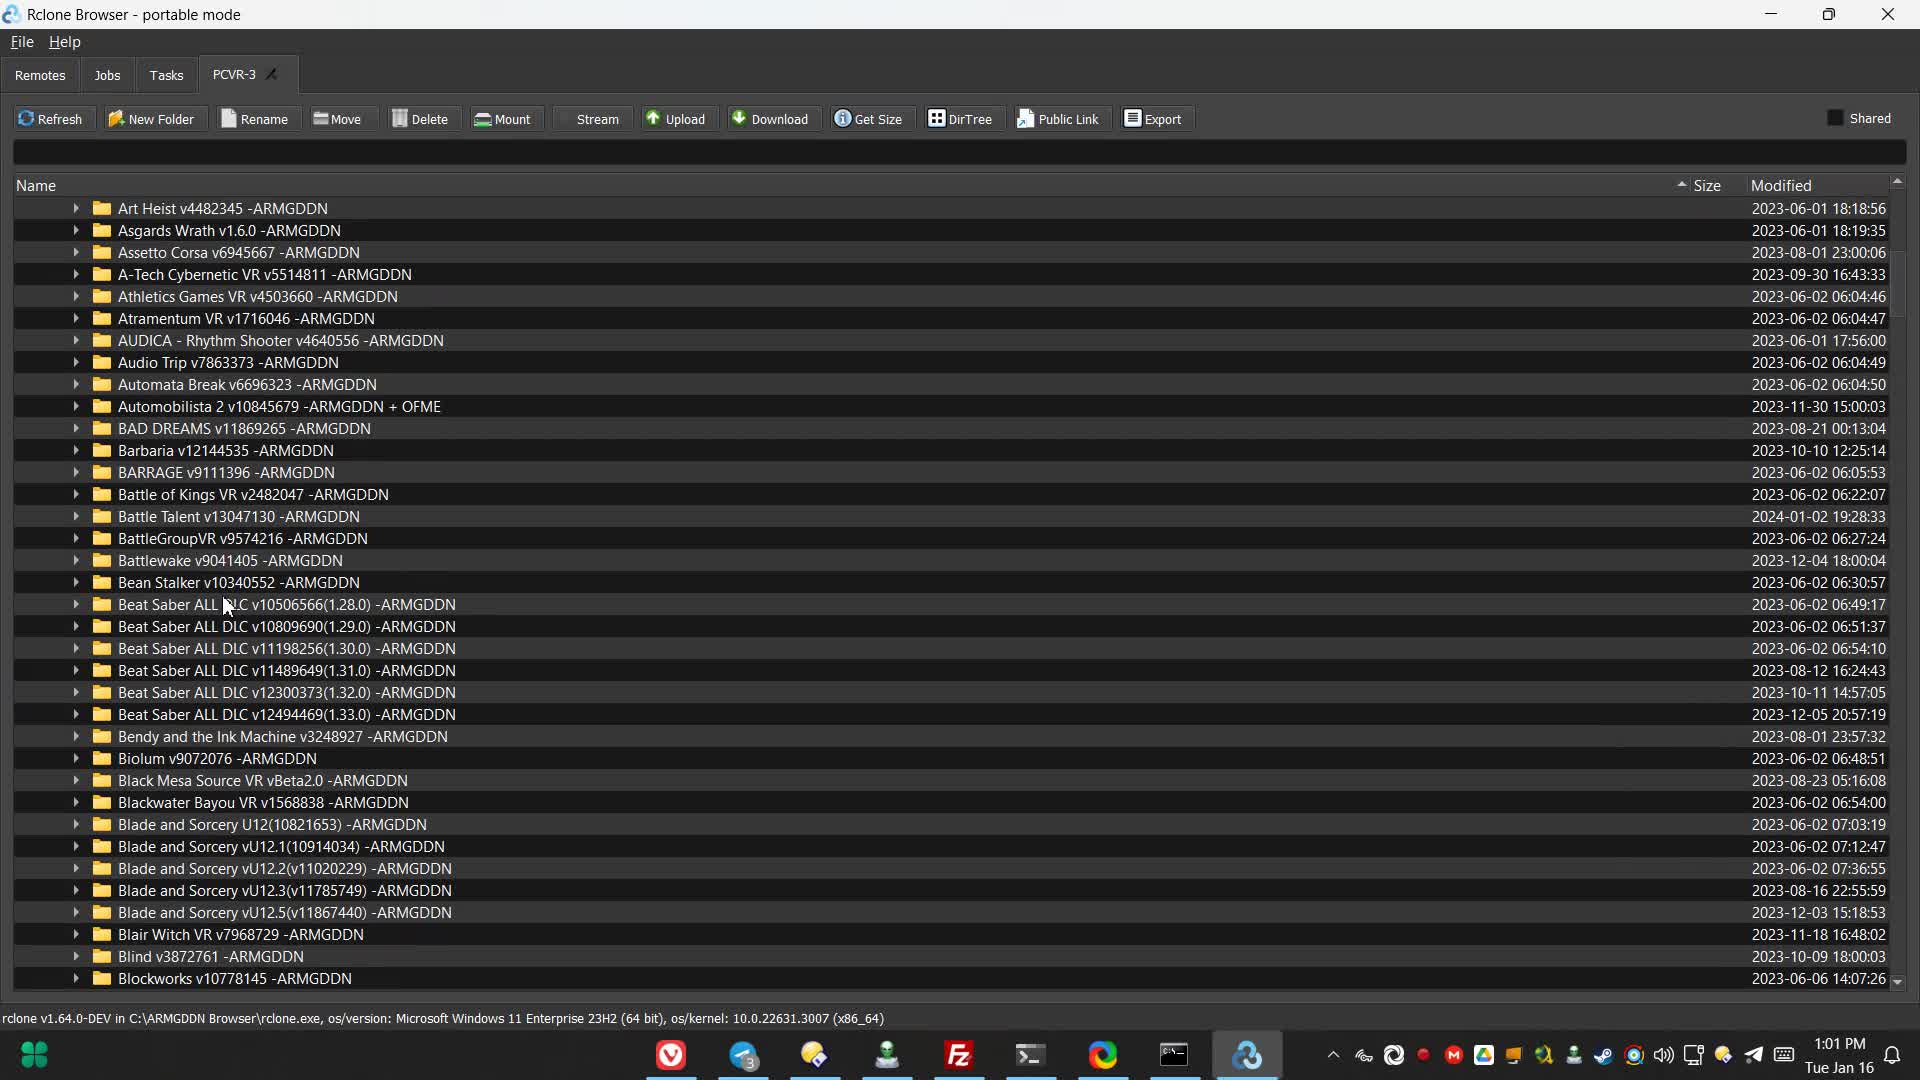Viewport: 1920px width, 1080px height.
Task: Open the File menu
Action: click(22, 42)
